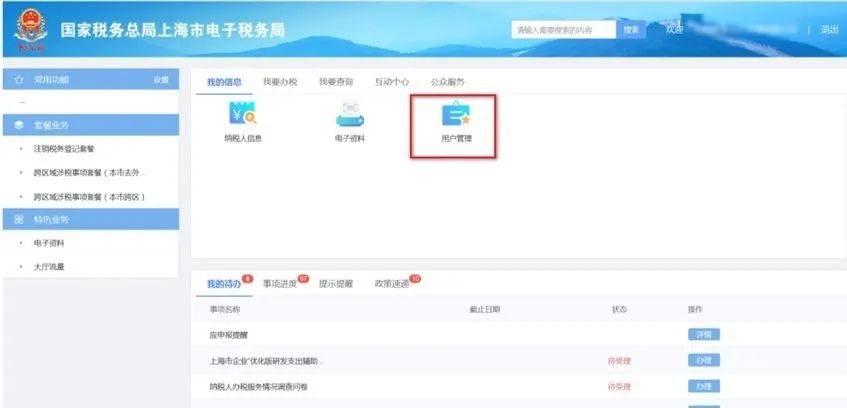Open 跨区域涉税事项套餐（本市跨区）link
The image size is (847, 408).
coord(89,197)
